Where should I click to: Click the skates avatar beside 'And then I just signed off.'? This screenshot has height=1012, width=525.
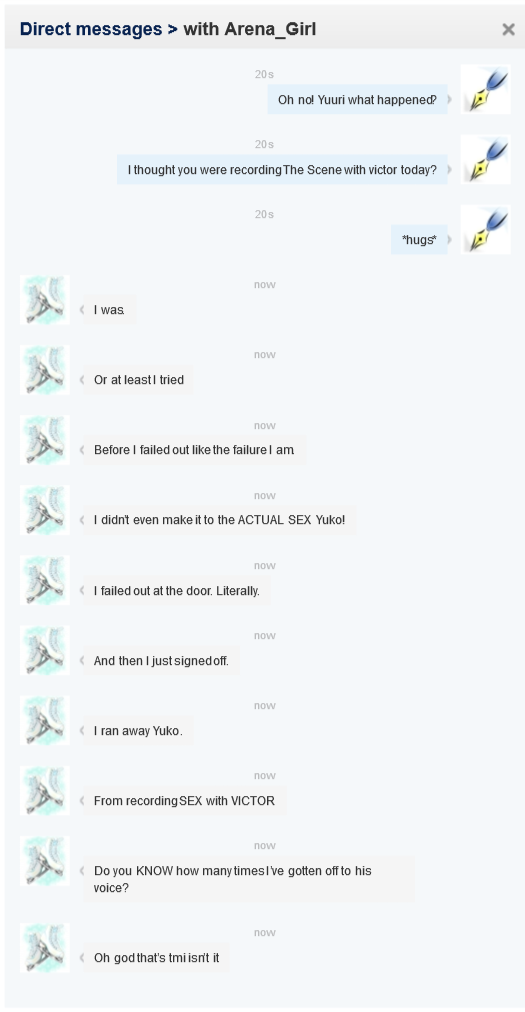tap(45, 651)
